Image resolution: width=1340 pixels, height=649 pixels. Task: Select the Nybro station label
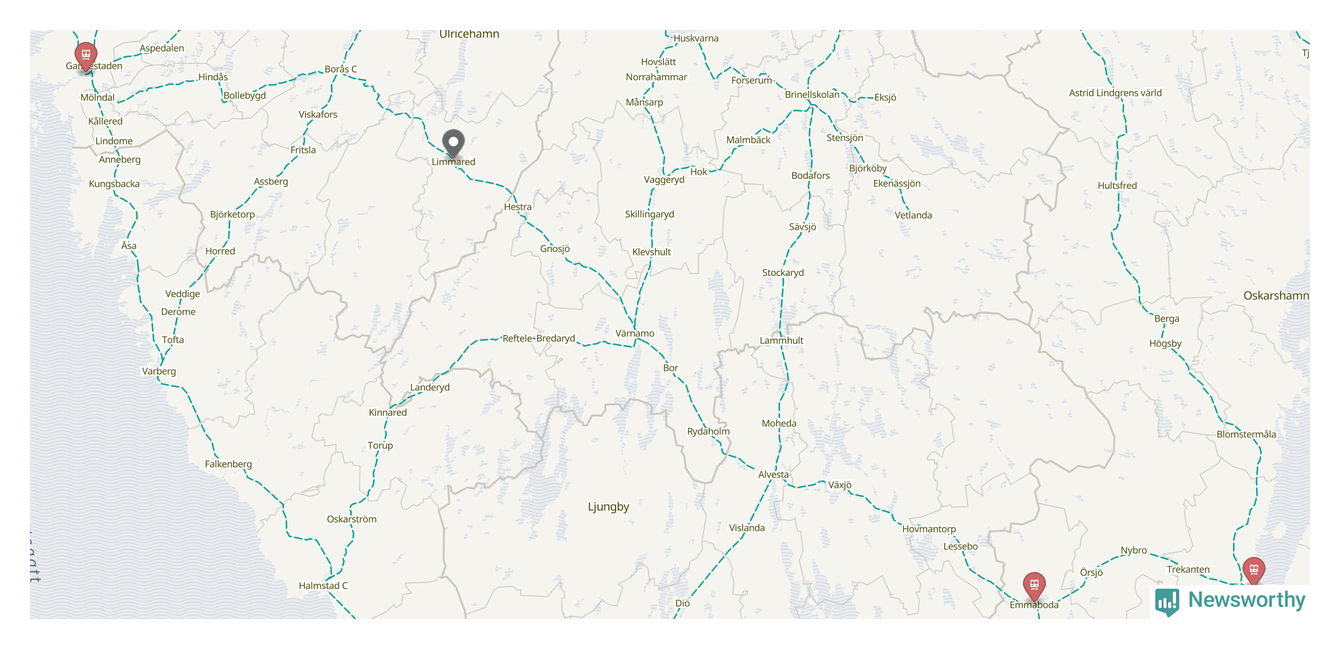point(1134,551)
